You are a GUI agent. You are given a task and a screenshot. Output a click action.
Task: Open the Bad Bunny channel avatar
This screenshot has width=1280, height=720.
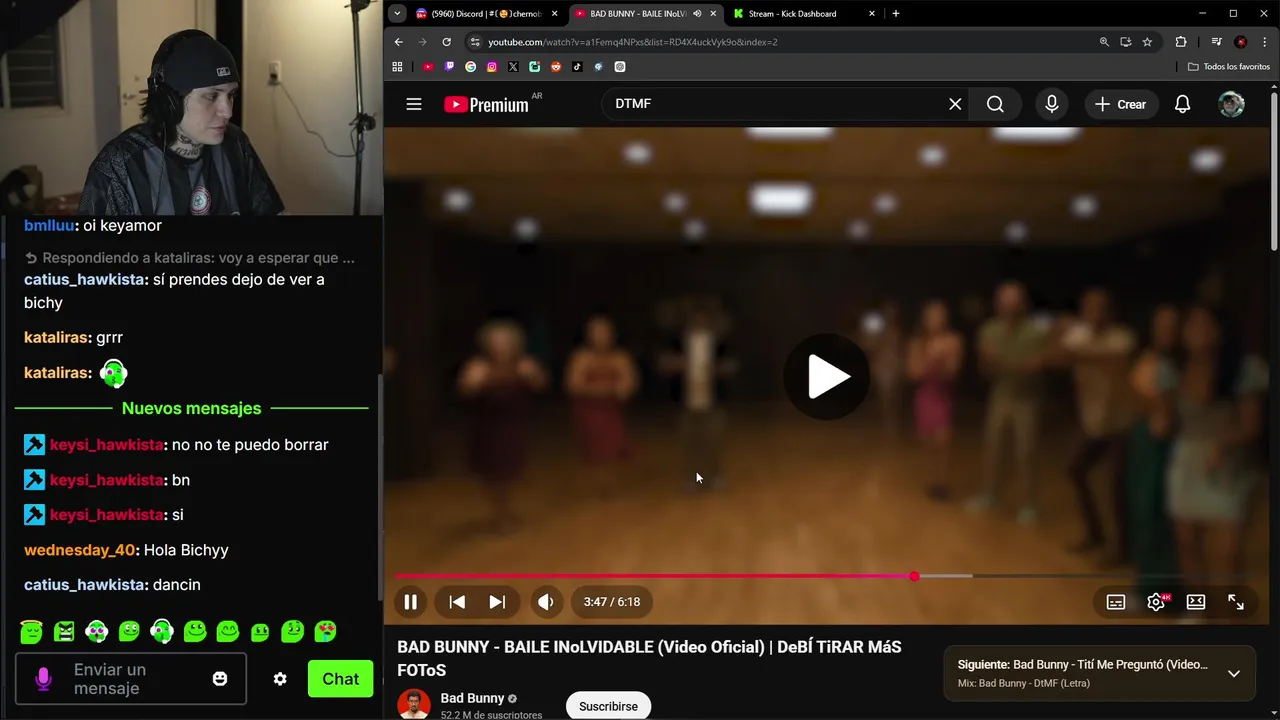pyautogui.click(x=414, y=703)
